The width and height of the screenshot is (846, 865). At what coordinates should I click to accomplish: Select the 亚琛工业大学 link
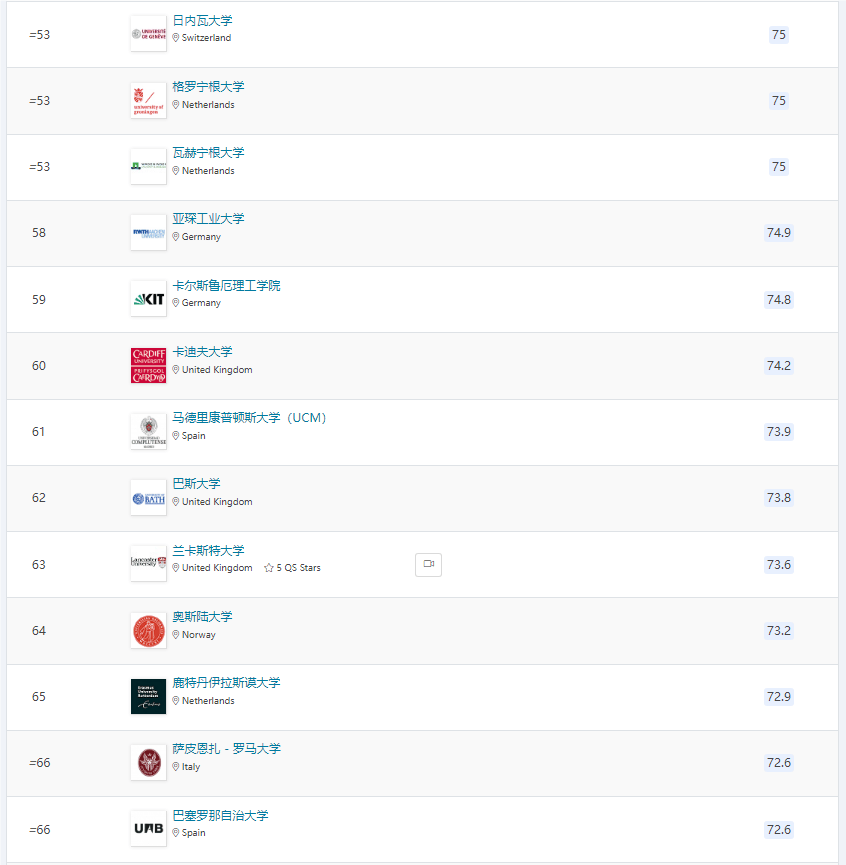click(208, 218)
